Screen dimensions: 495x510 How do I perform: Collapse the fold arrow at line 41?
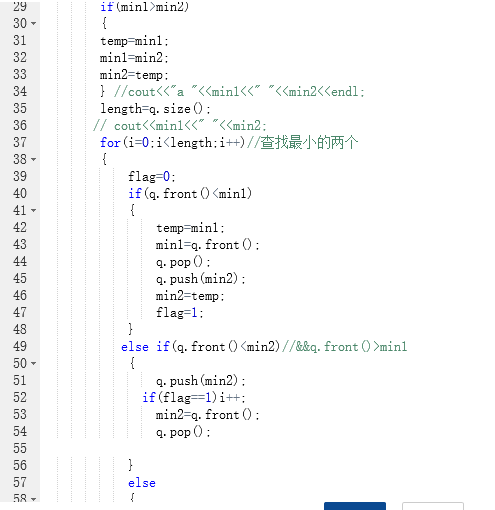point(33,211)
